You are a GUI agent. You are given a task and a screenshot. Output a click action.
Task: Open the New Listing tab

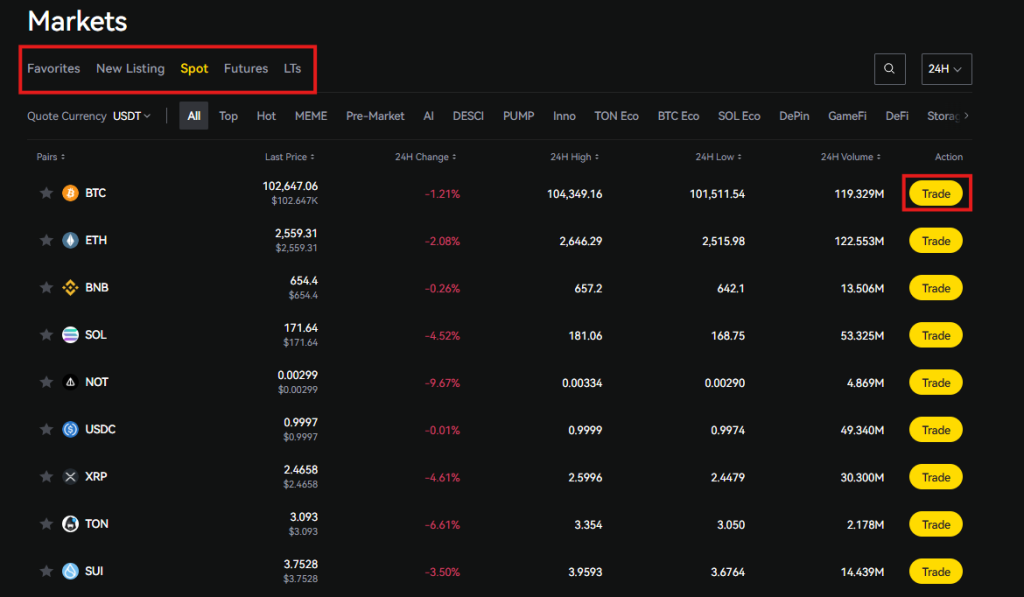(130, 68)
